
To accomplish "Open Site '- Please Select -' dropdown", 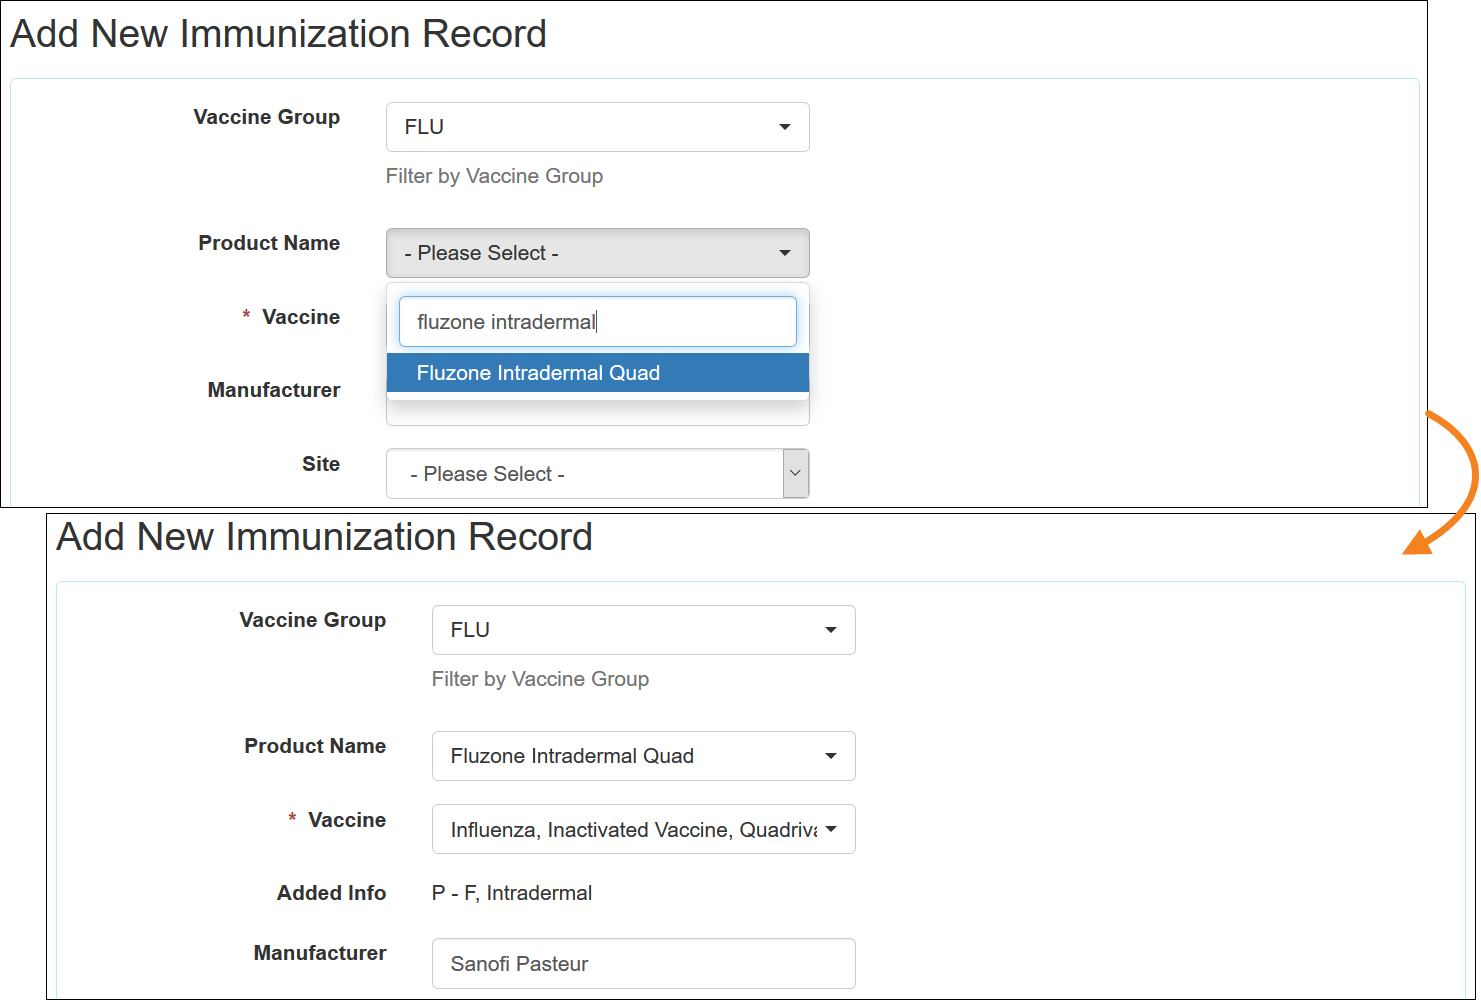I will [x=597, y=474].
